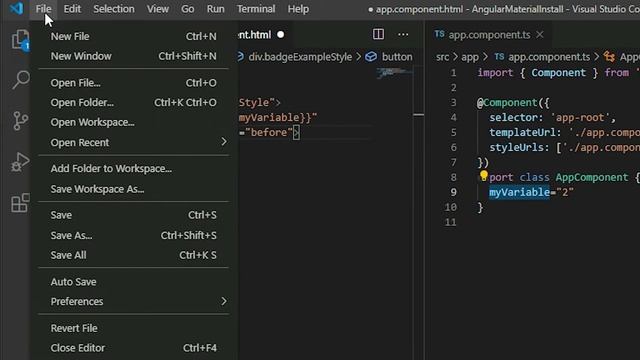Select Open Workspace... menu entry
The image size is (640, 360).
point(133,122)
